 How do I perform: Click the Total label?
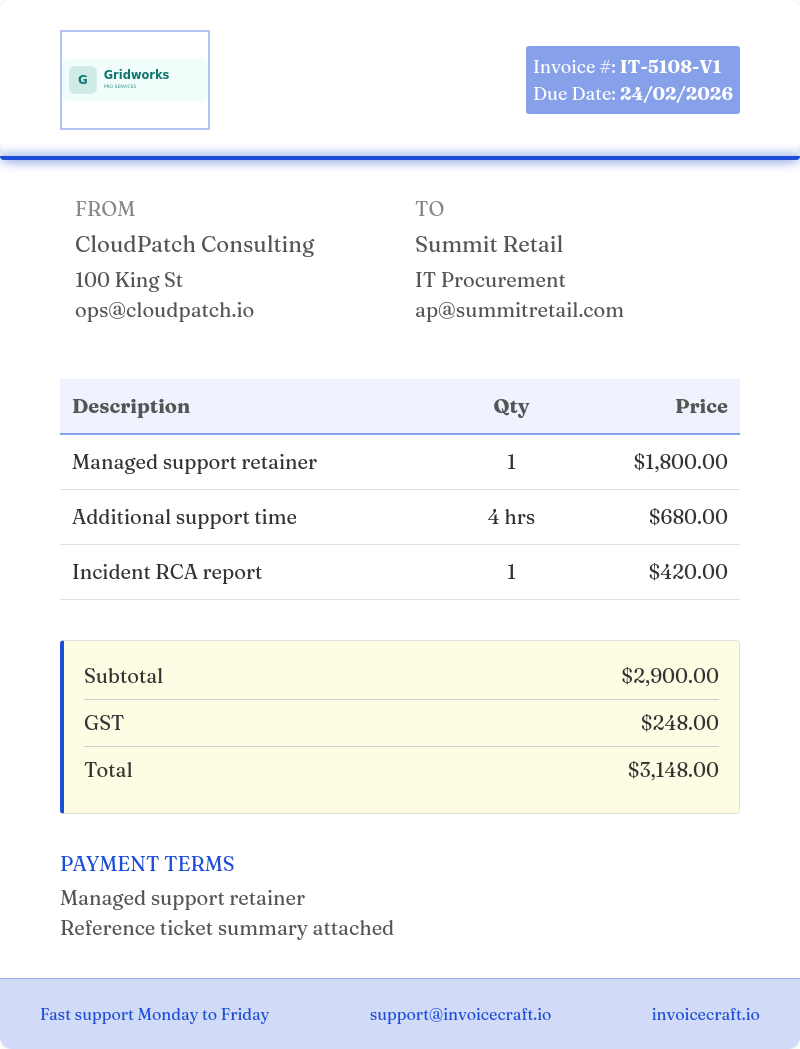pos(108,769)
